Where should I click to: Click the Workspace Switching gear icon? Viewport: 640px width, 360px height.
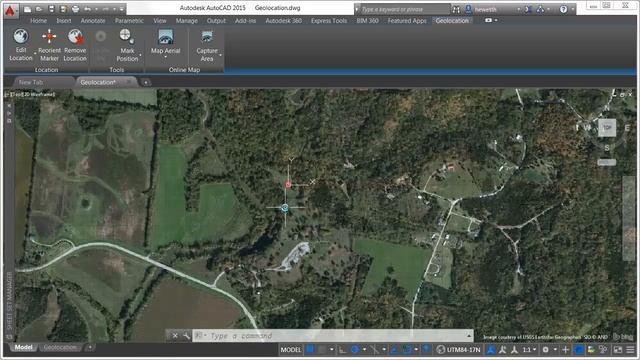[546, 350]
